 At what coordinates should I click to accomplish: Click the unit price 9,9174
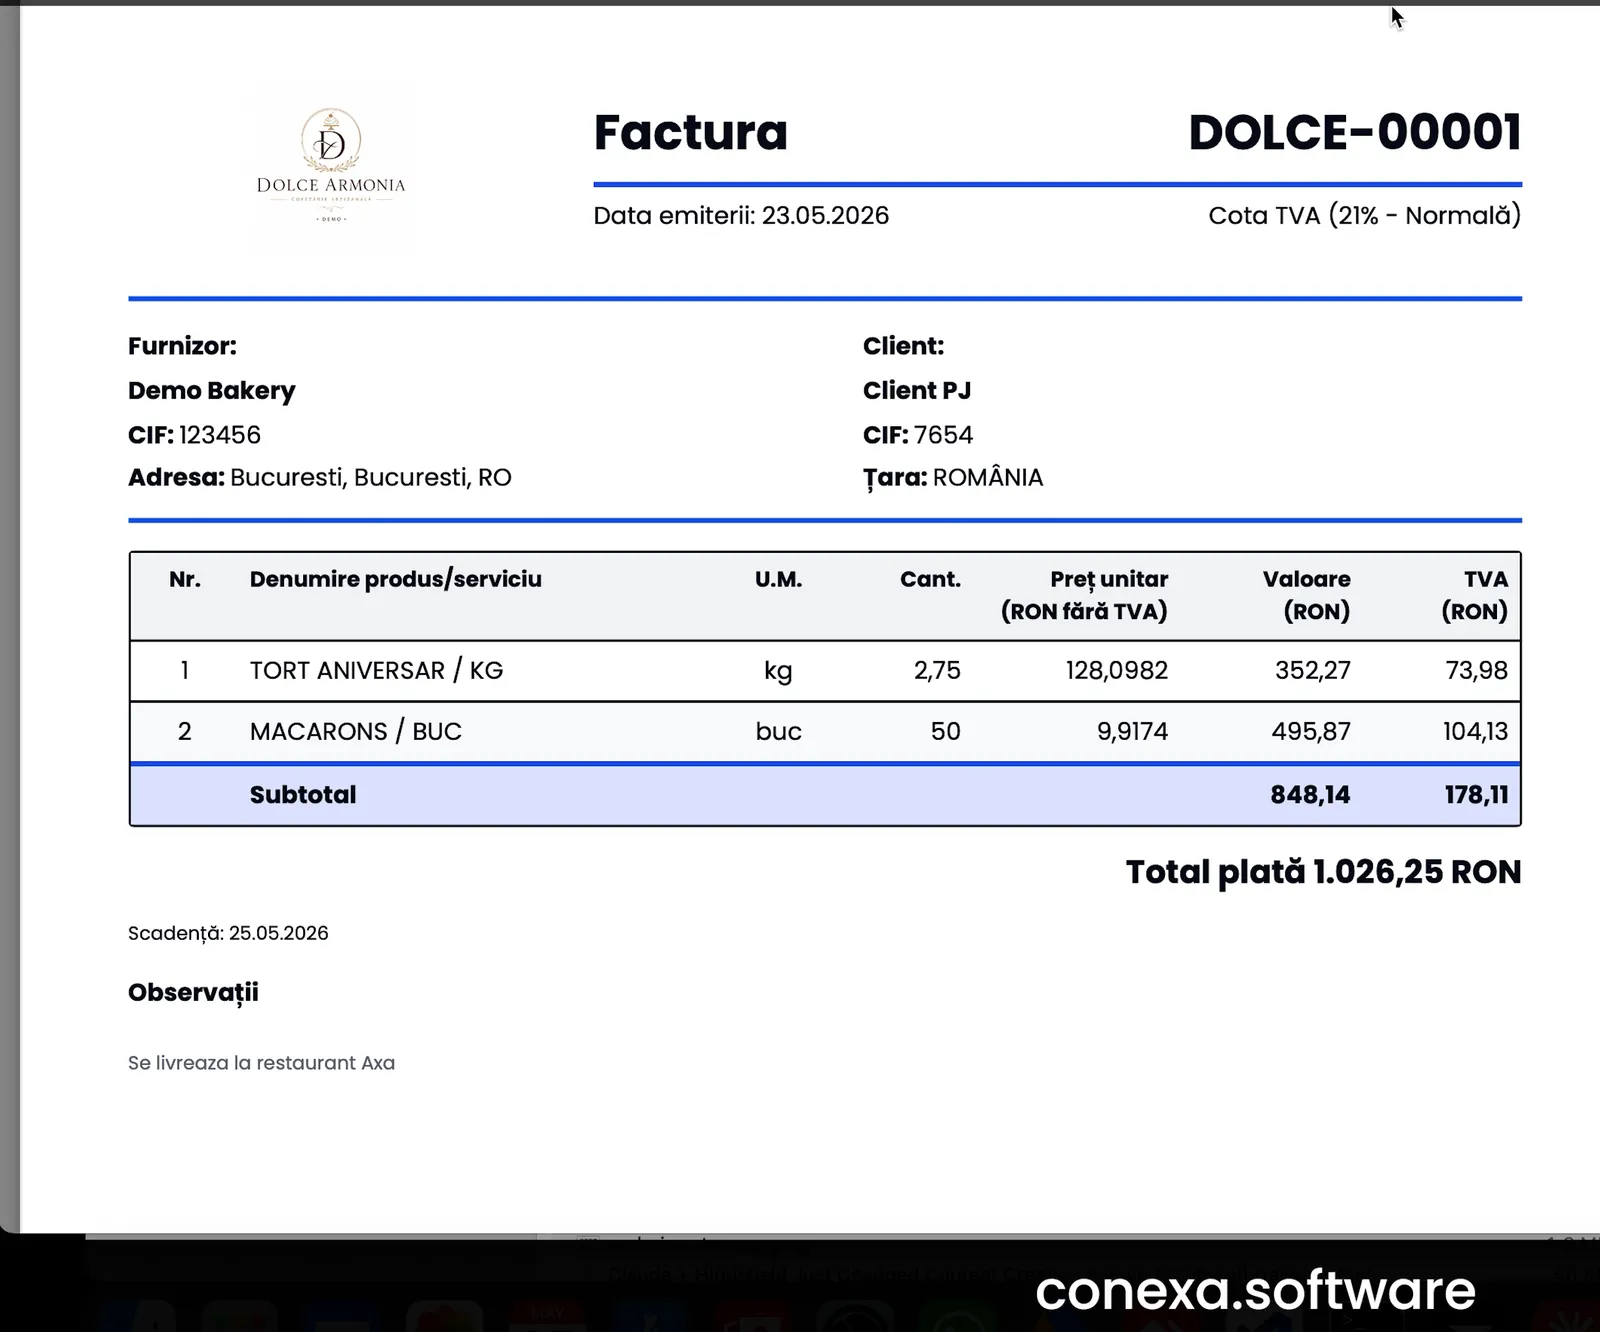pos(1133,732)
